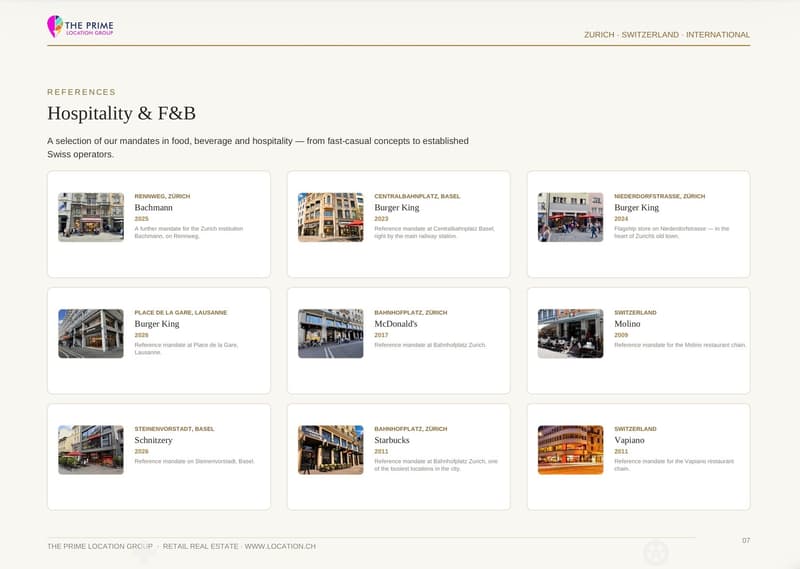This screenshot has width=800, height=569.
Task: Click the Starbucks 'busiest locations in the city' description
Action: pyautogui.click(x=436, y=465)
